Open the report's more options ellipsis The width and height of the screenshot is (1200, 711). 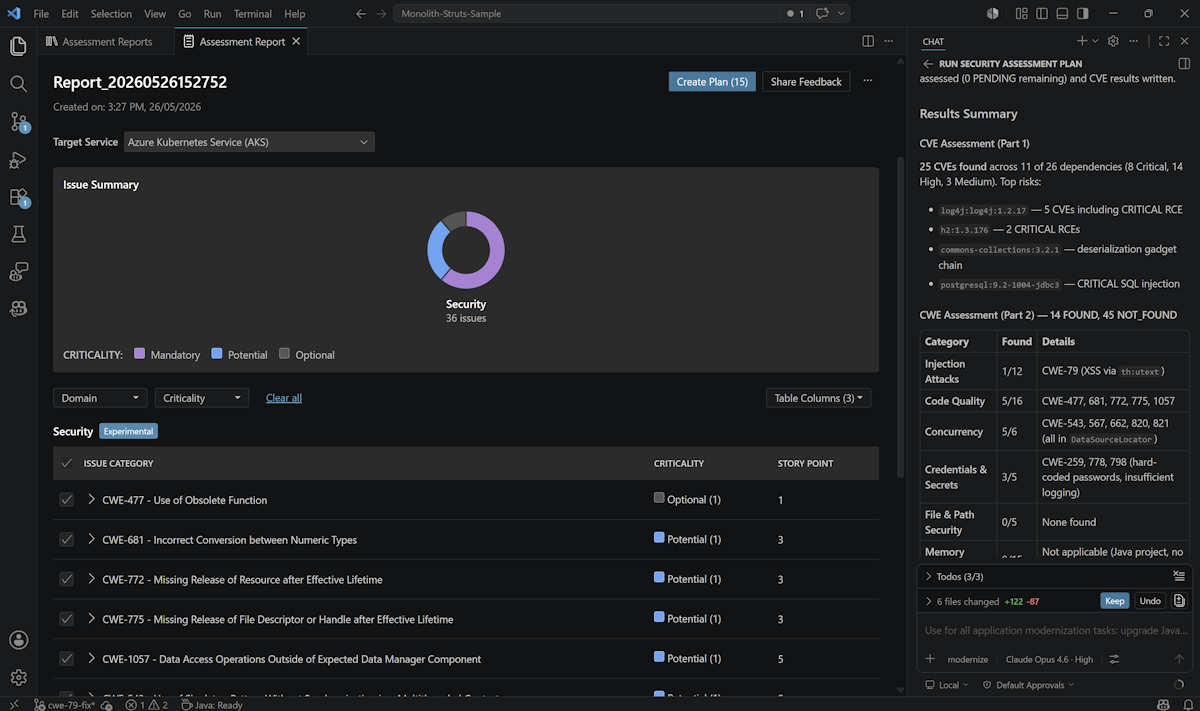tap(867, 81)
